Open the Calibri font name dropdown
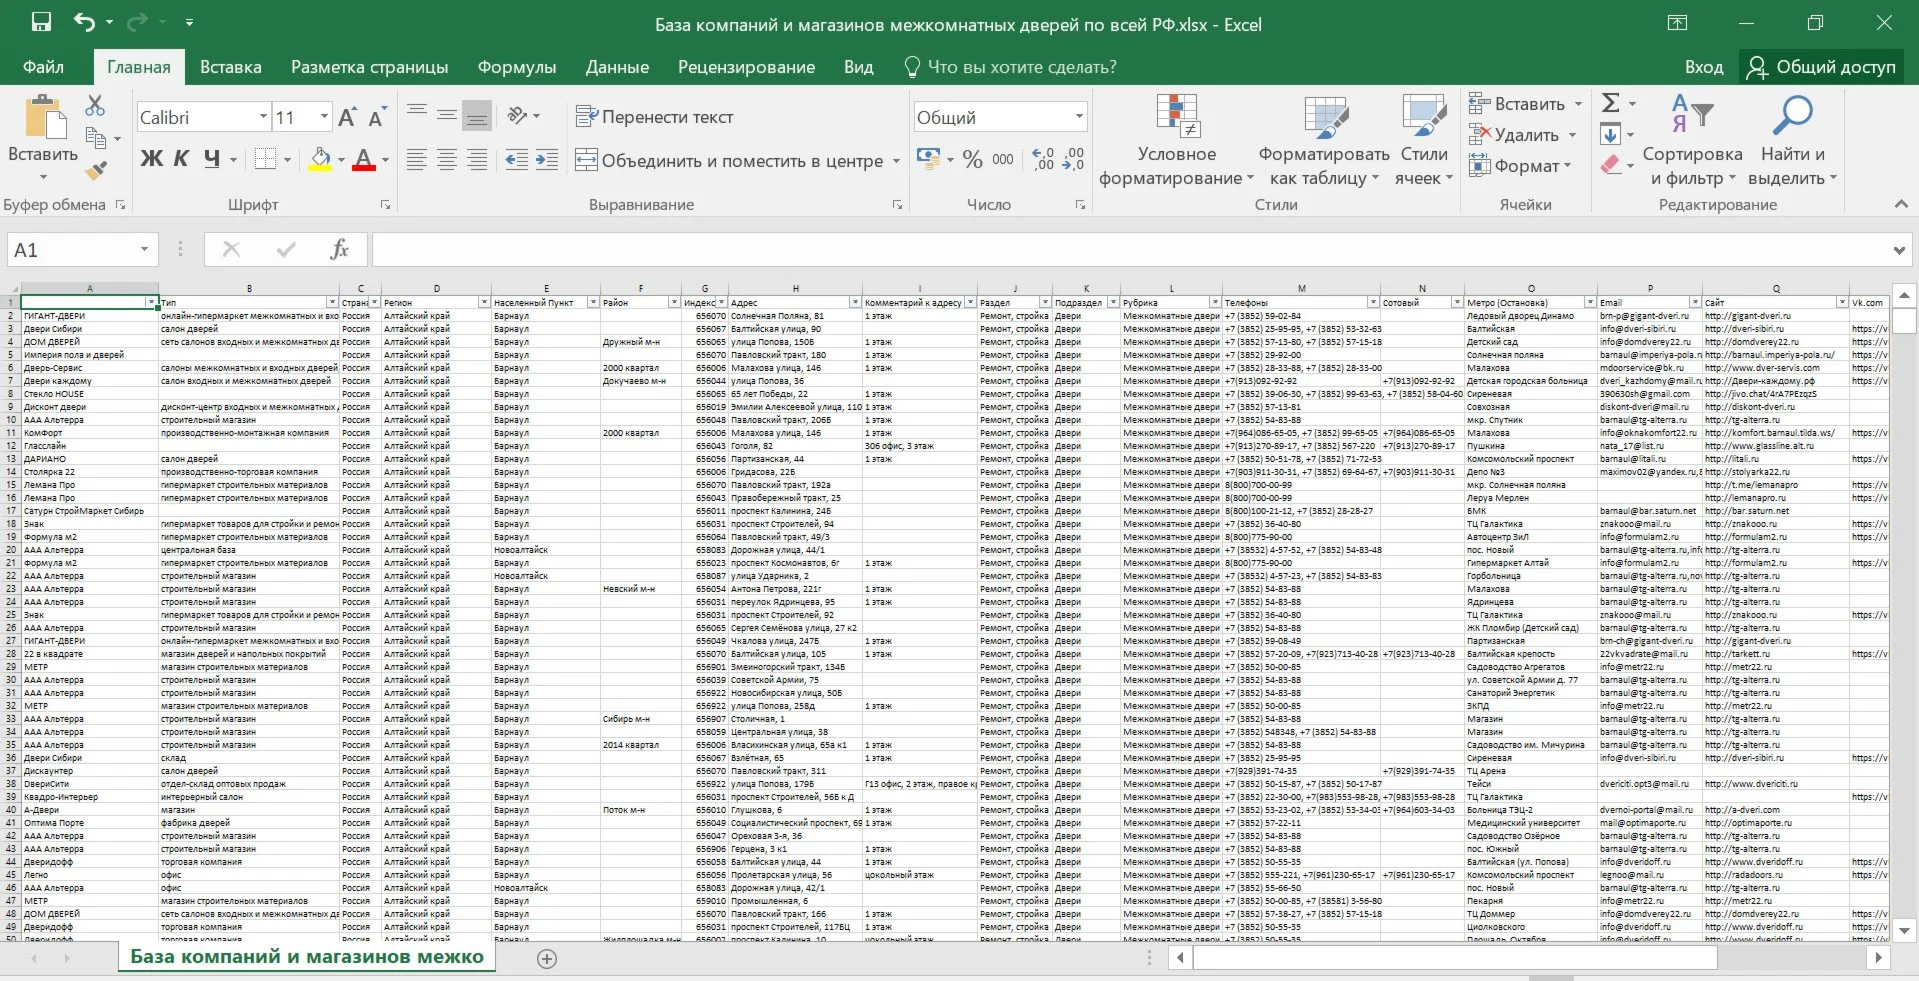The height and width of the screenshot is (981, 1919). [263, 118]
